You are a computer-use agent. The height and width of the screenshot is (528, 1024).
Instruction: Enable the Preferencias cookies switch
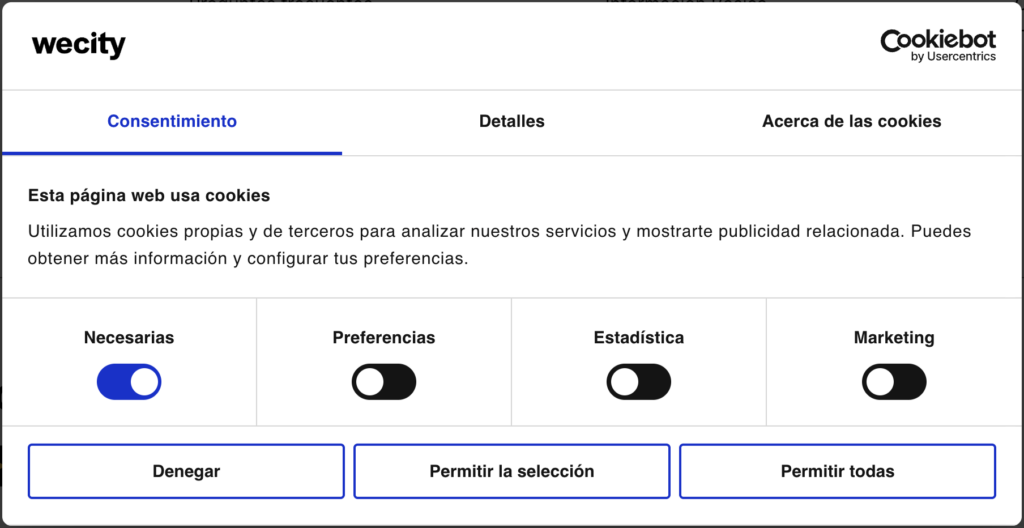coord(384,382)
